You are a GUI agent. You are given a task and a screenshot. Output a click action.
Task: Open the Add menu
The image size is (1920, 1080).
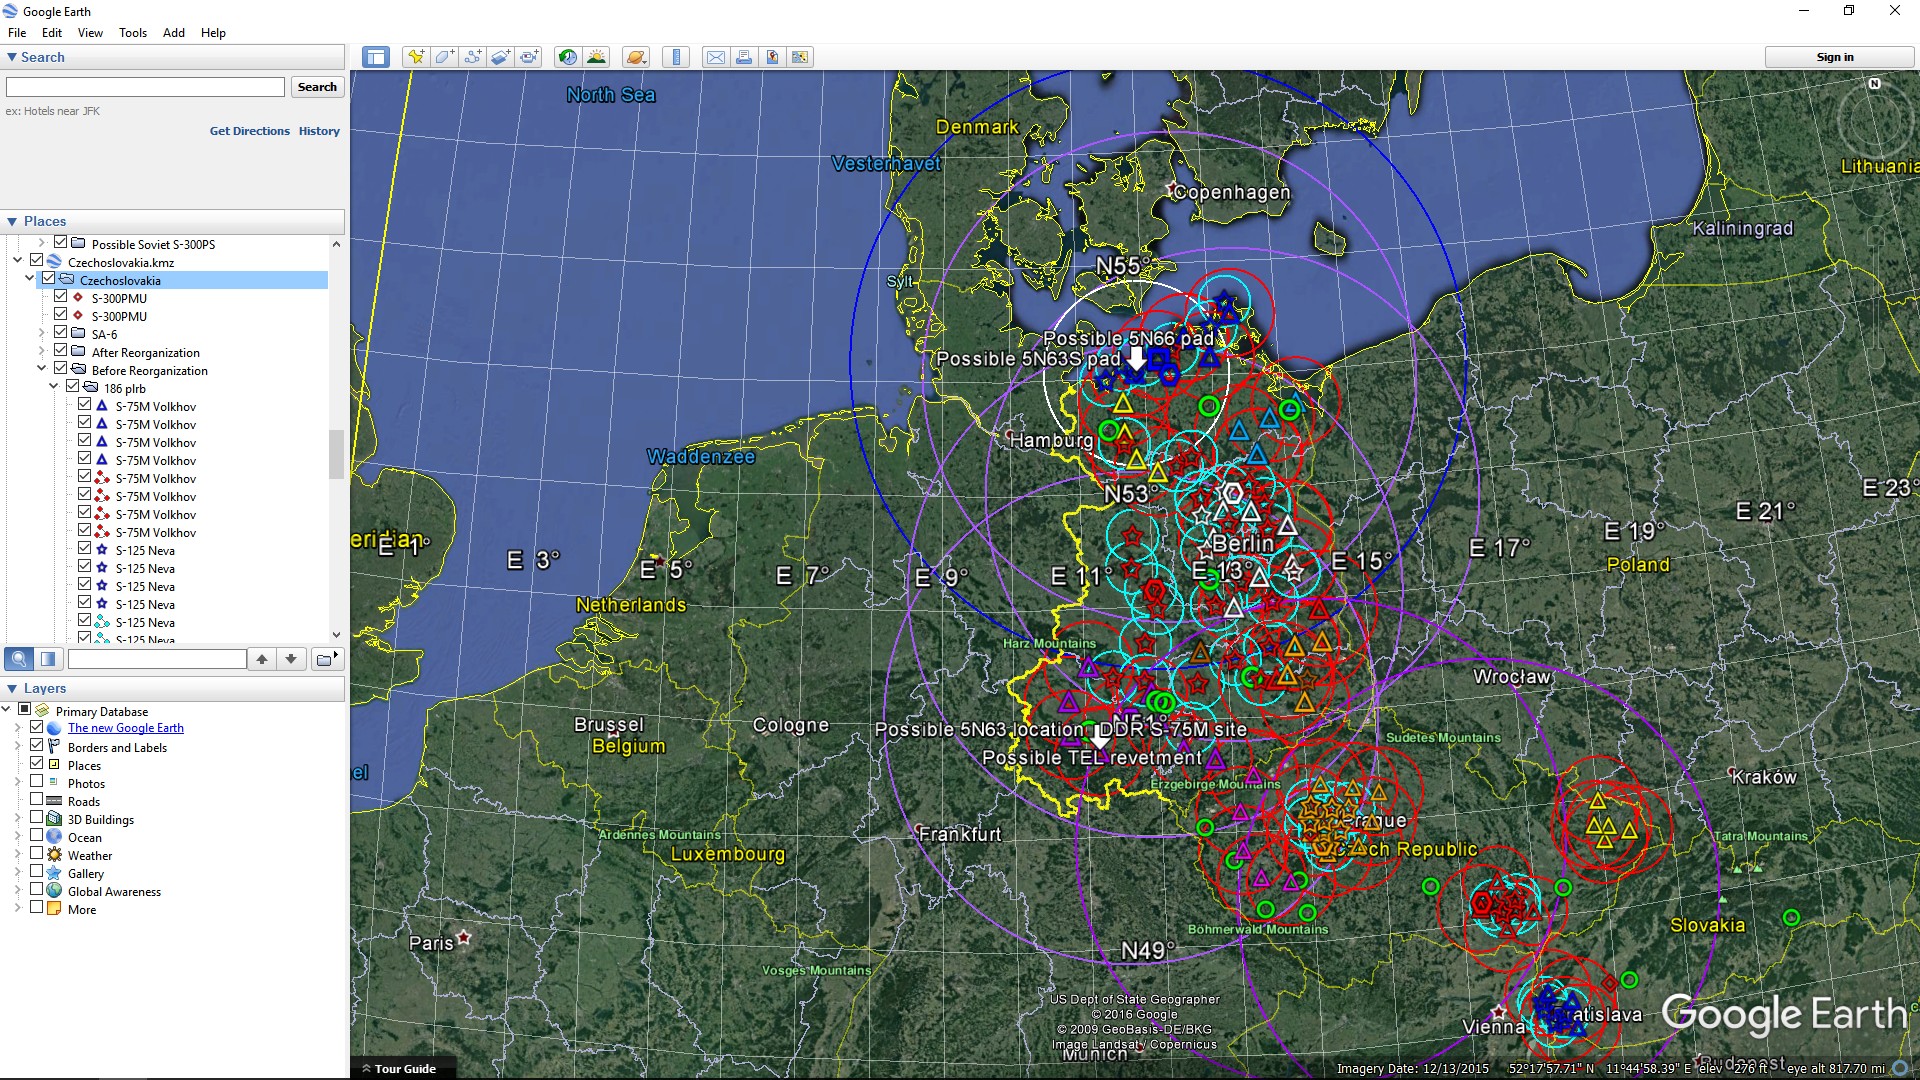(174, 33)
